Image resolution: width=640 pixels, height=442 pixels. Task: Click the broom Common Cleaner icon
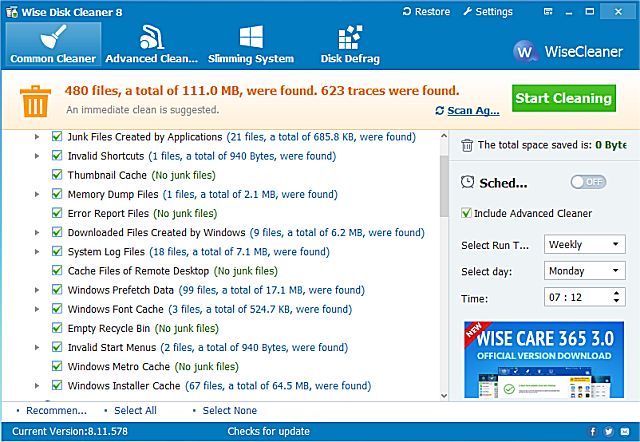(x=53, y=37)
